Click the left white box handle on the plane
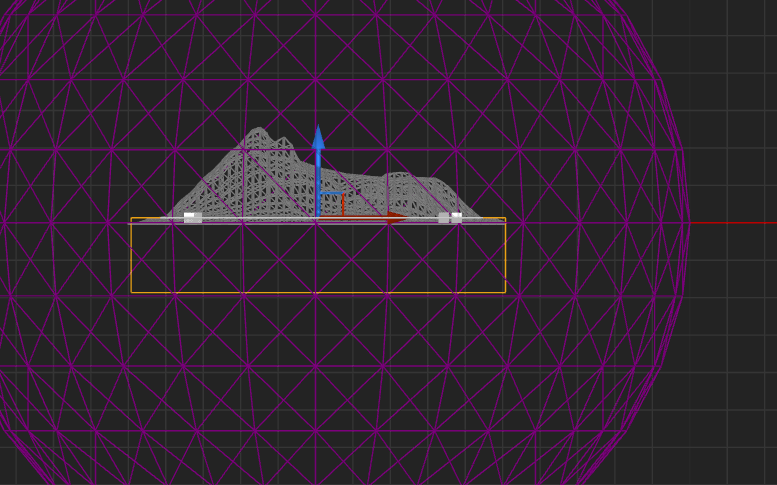The image size is (777, 485). 193,217
